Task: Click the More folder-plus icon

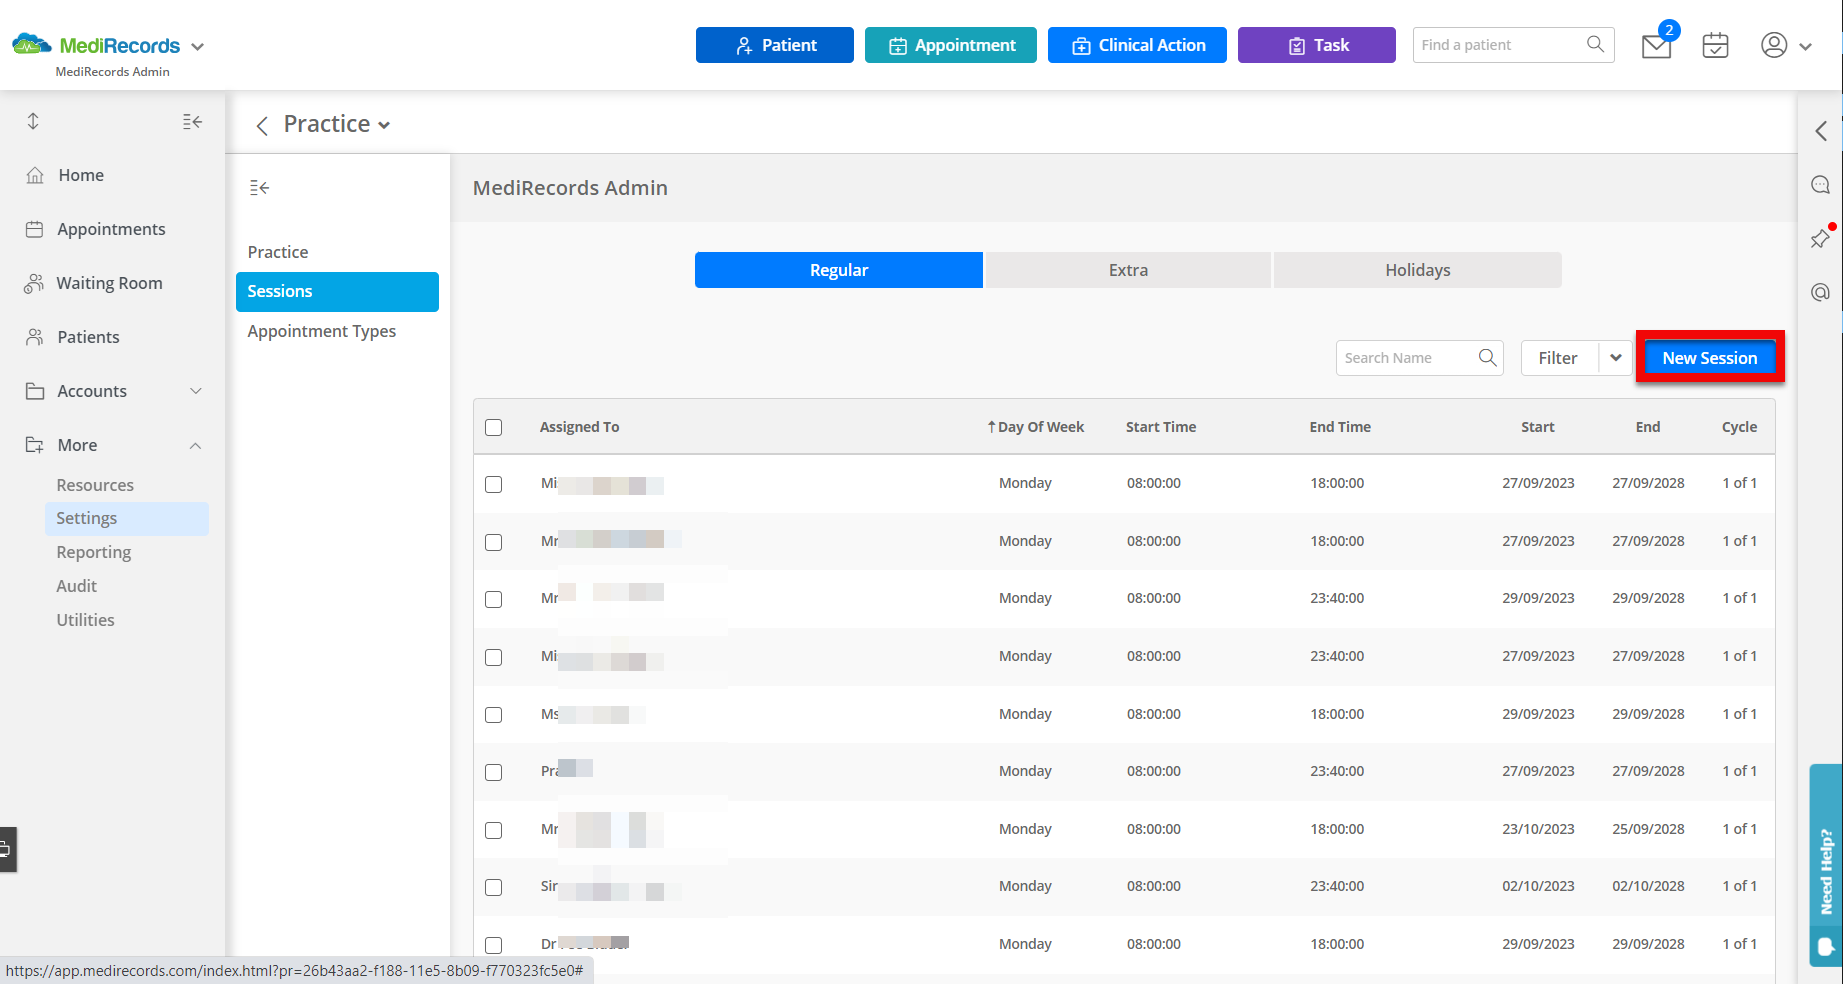Action: coord(35,445)
